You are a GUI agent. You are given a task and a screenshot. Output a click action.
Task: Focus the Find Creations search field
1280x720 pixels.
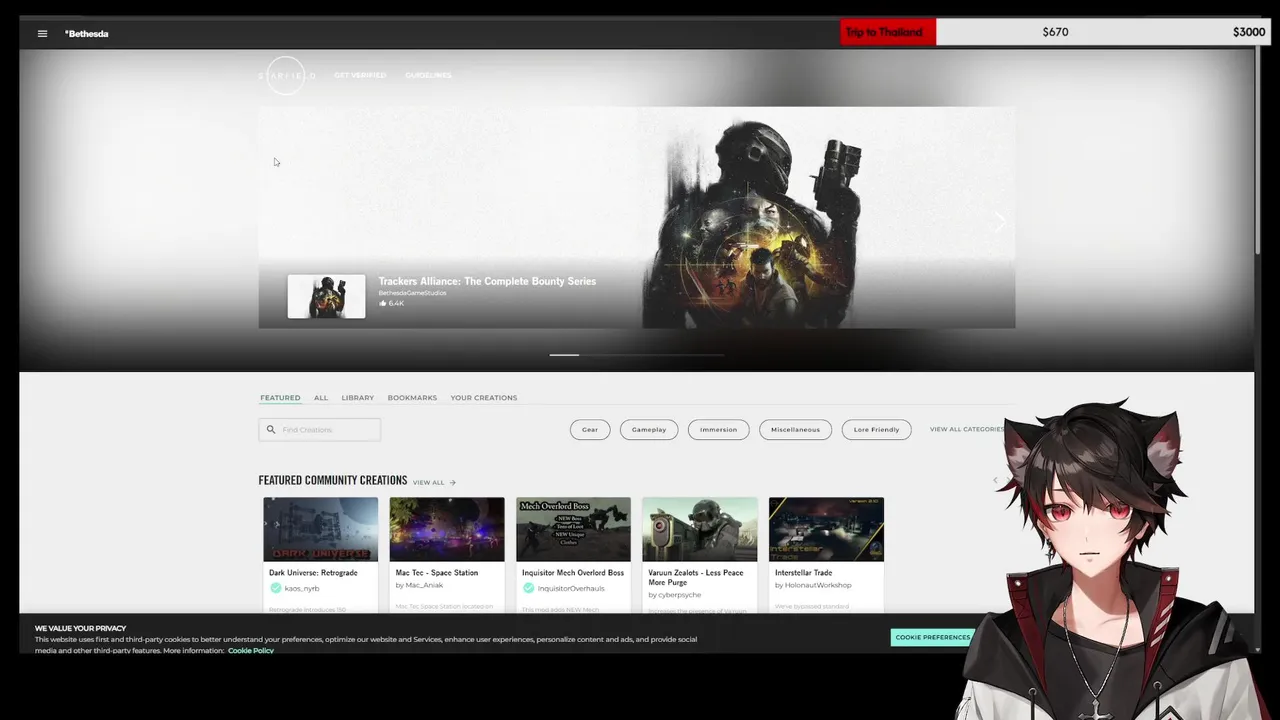click(x=320, y=430)
